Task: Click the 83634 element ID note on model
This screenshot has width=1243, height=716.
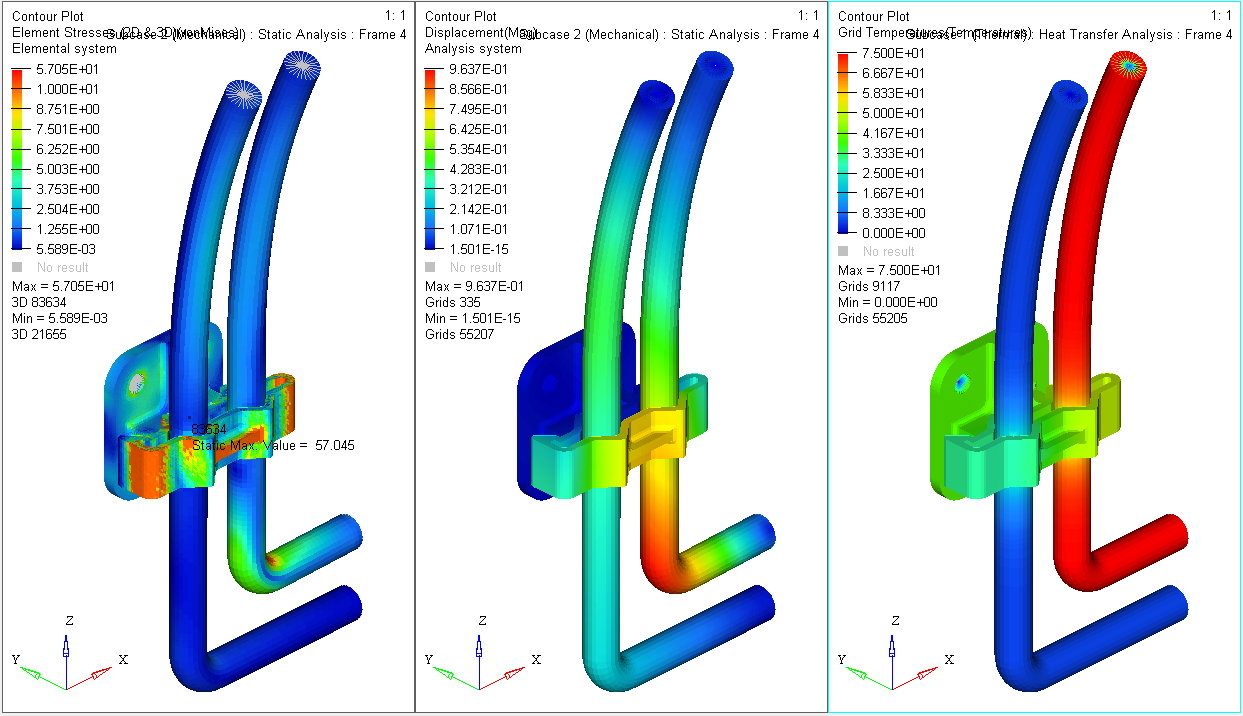Action: (x=209, y=430)
